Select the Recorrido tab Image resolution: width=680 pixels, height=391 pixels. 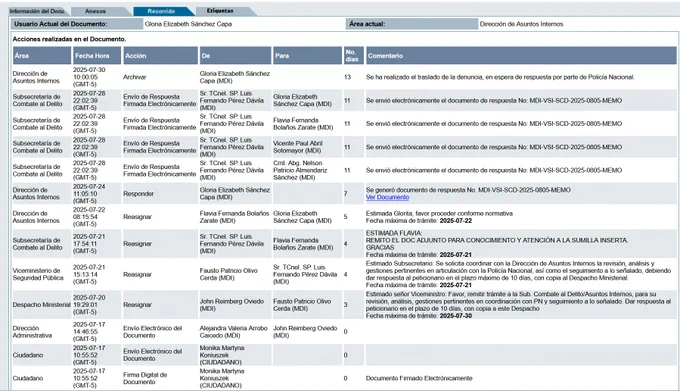point(161,11)
